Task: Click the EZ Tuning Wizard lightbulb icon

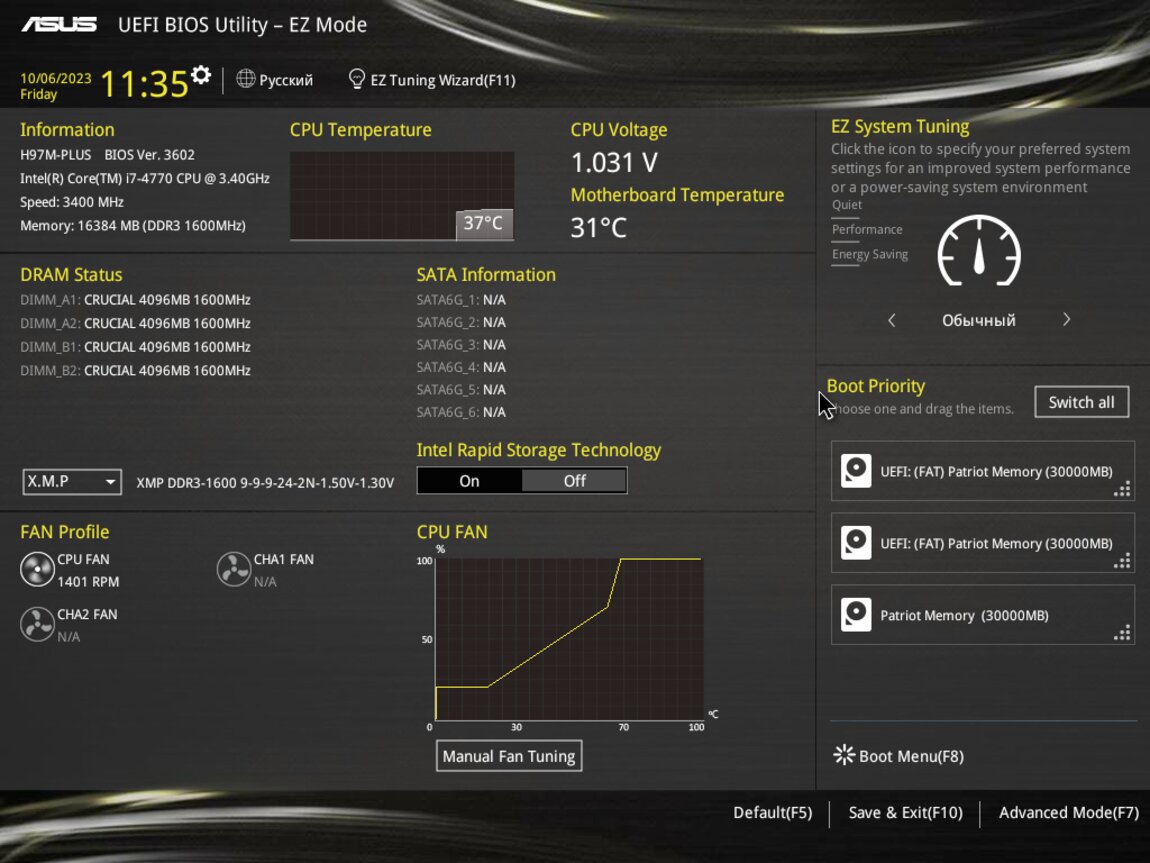Action: point(356,79)
